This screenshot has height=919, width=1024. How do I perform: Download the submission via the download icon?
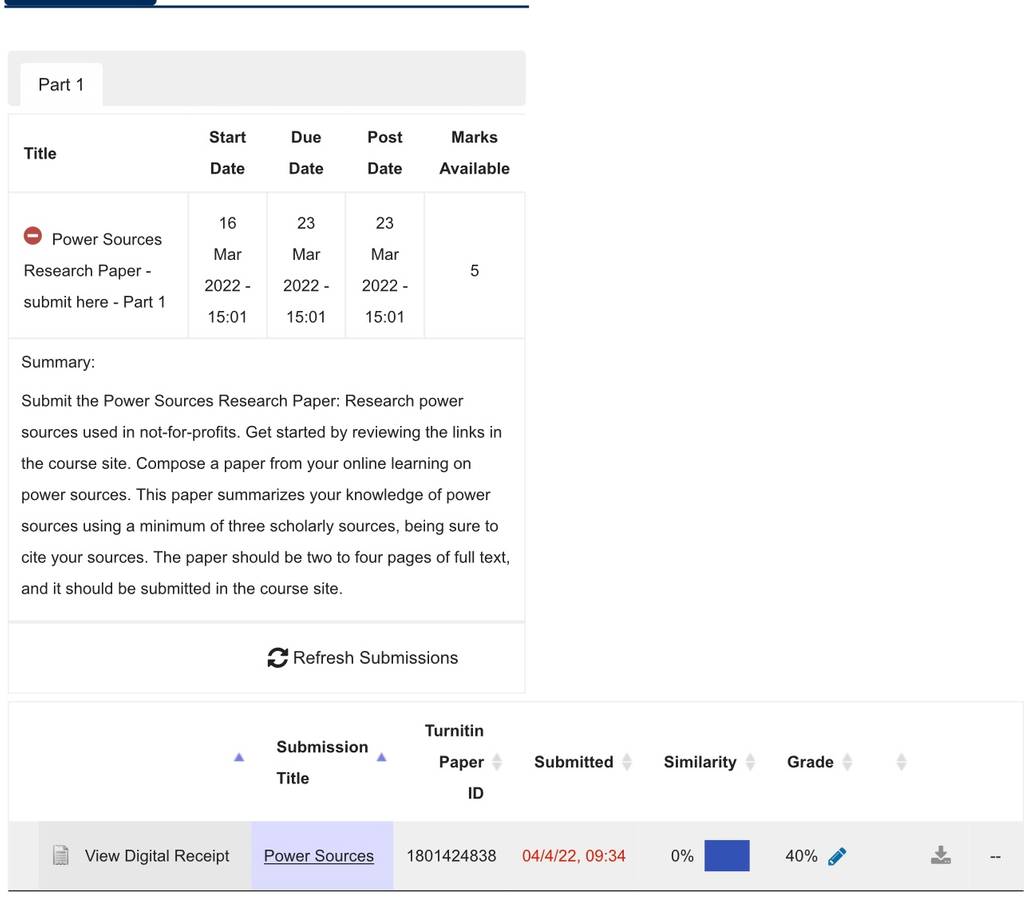(940, 855)
